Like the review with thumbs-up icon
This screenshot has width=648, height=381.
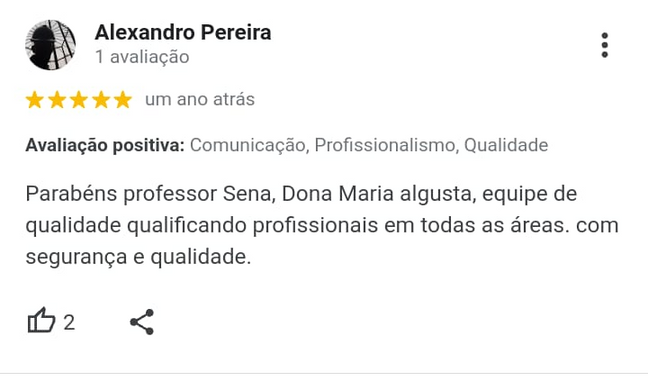point(41,321)
